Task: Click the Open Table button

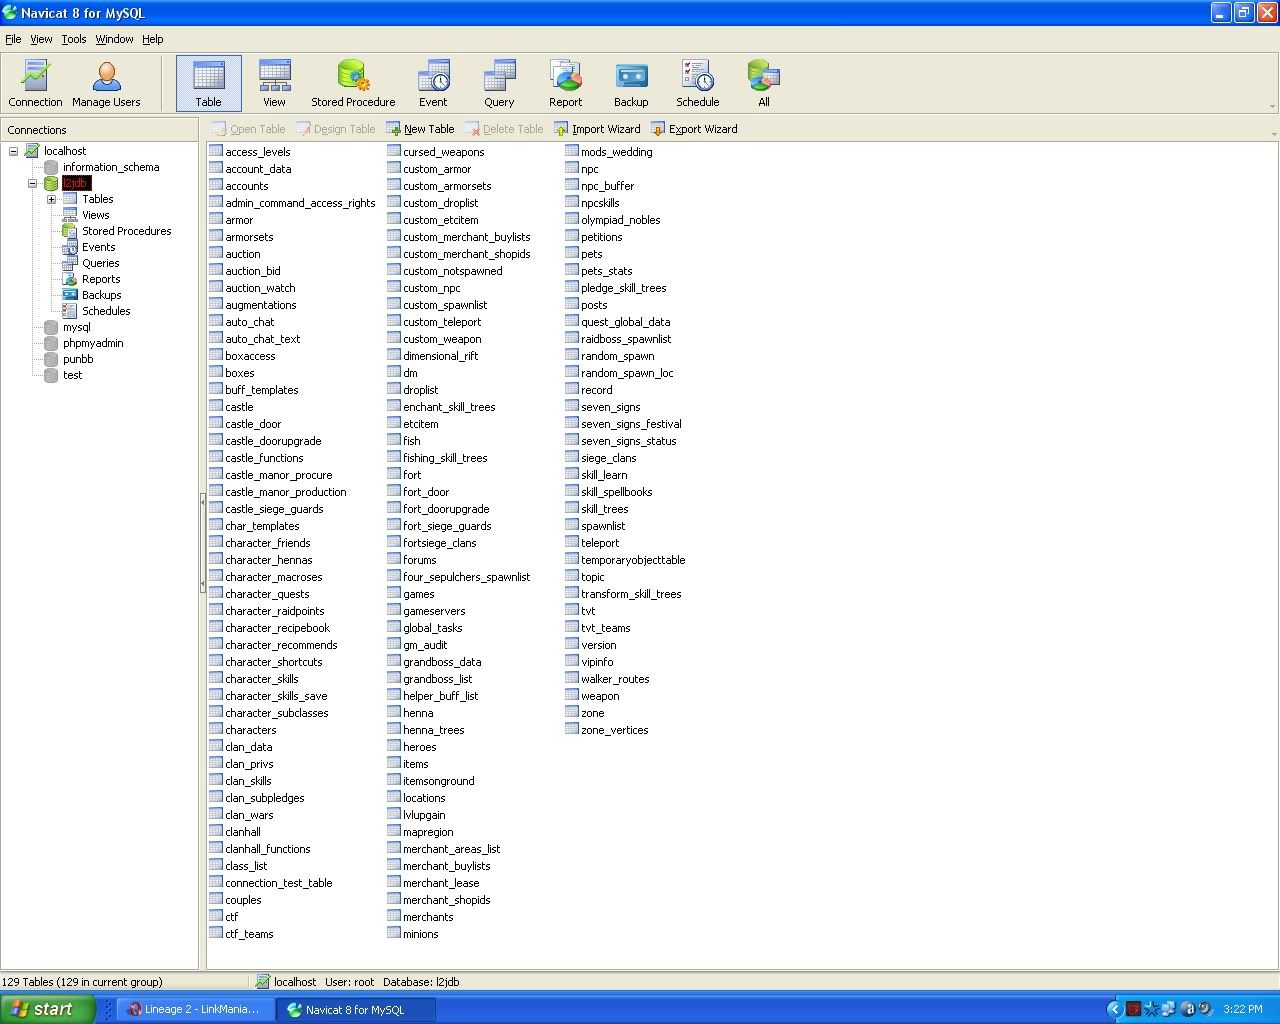Action: (x=248, y=129)
